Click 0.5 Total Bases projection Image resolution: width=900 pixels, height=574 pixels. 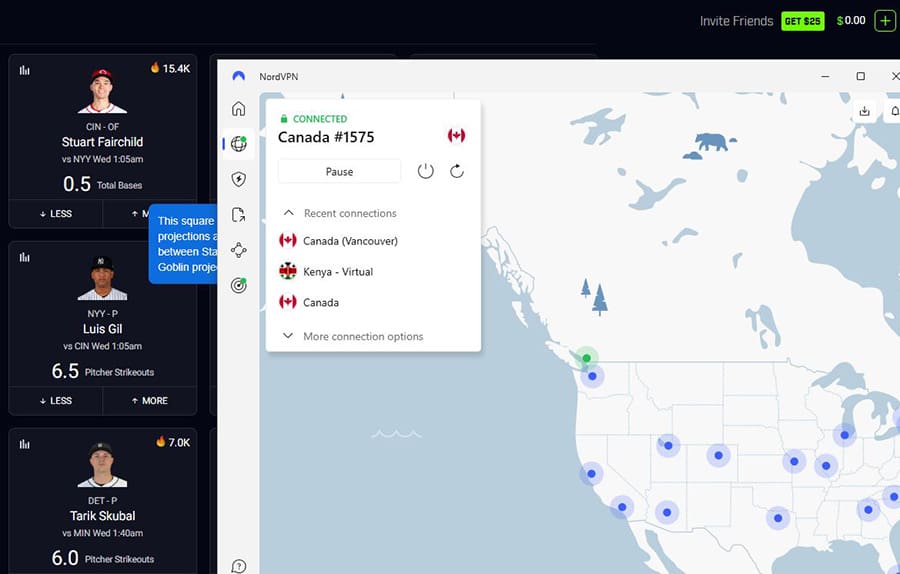[x=102, y=184]
